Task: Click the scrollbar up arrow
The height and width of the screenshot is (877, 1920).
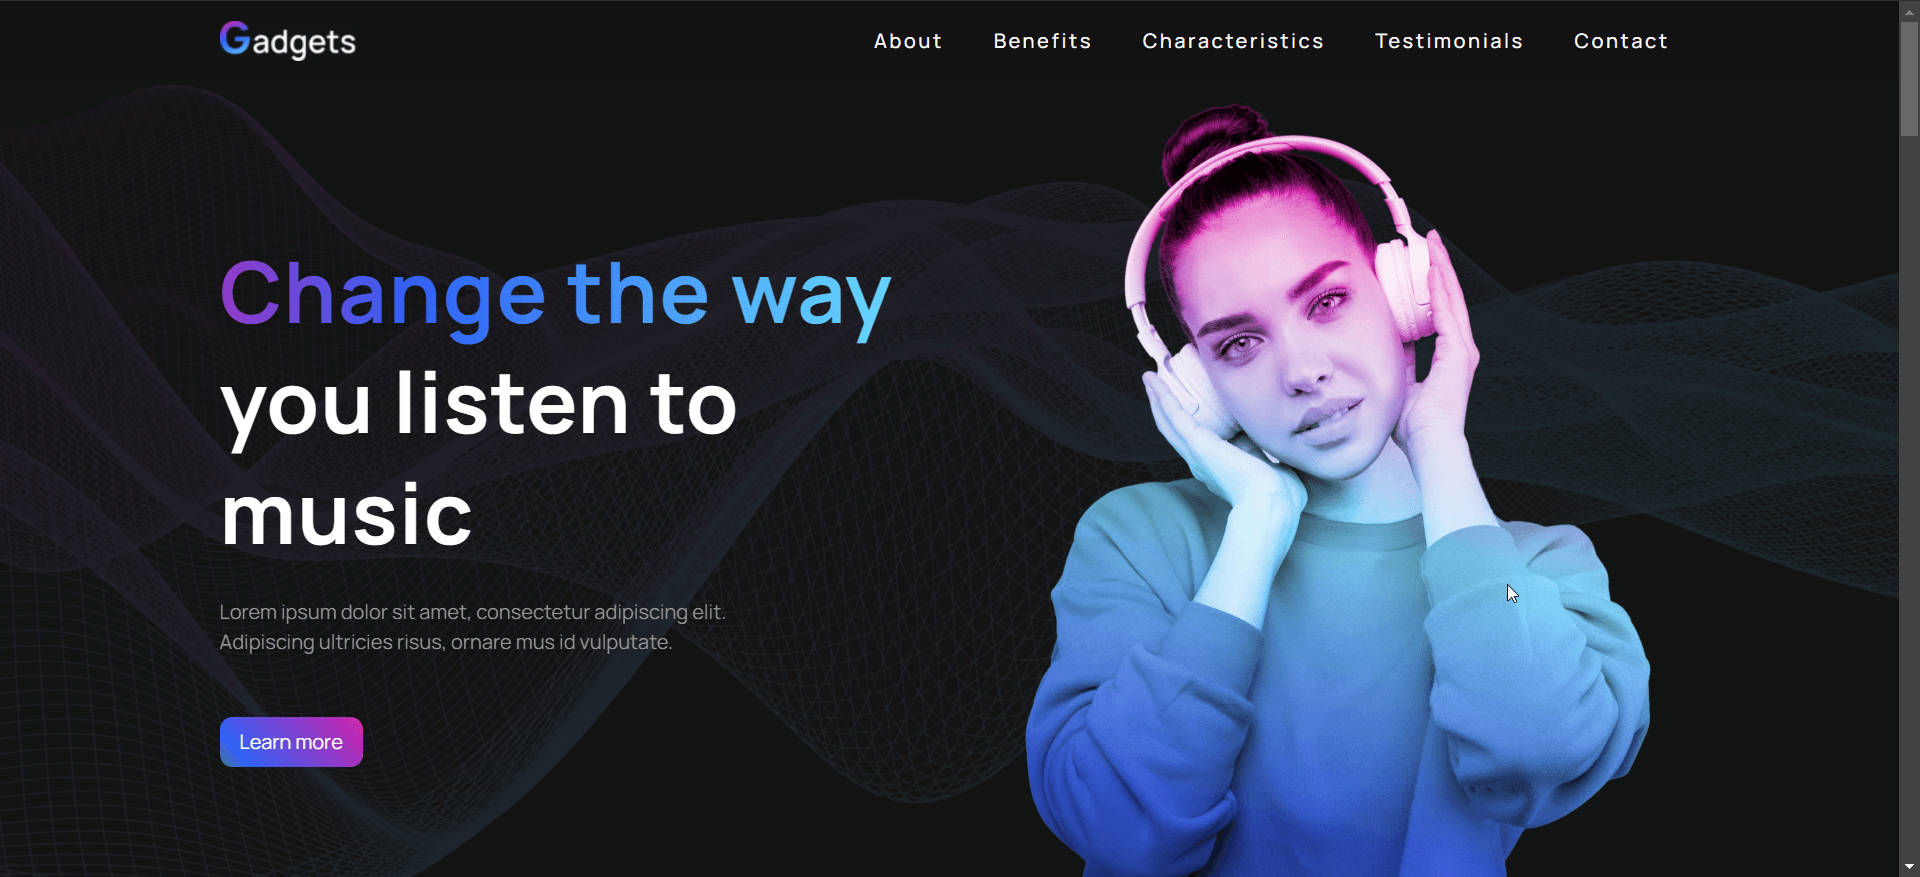Action: (x=1909, y=10)
